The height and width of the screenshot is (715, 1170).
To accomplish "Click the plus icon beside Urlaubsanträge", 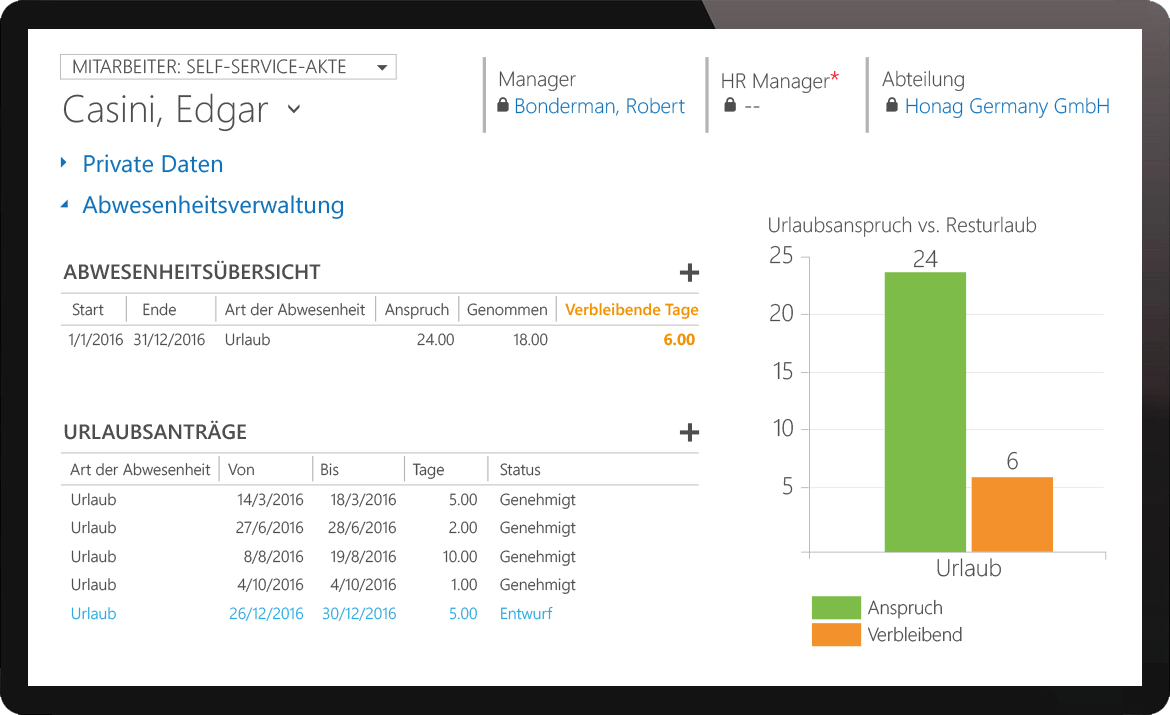I will click(689, 433).
